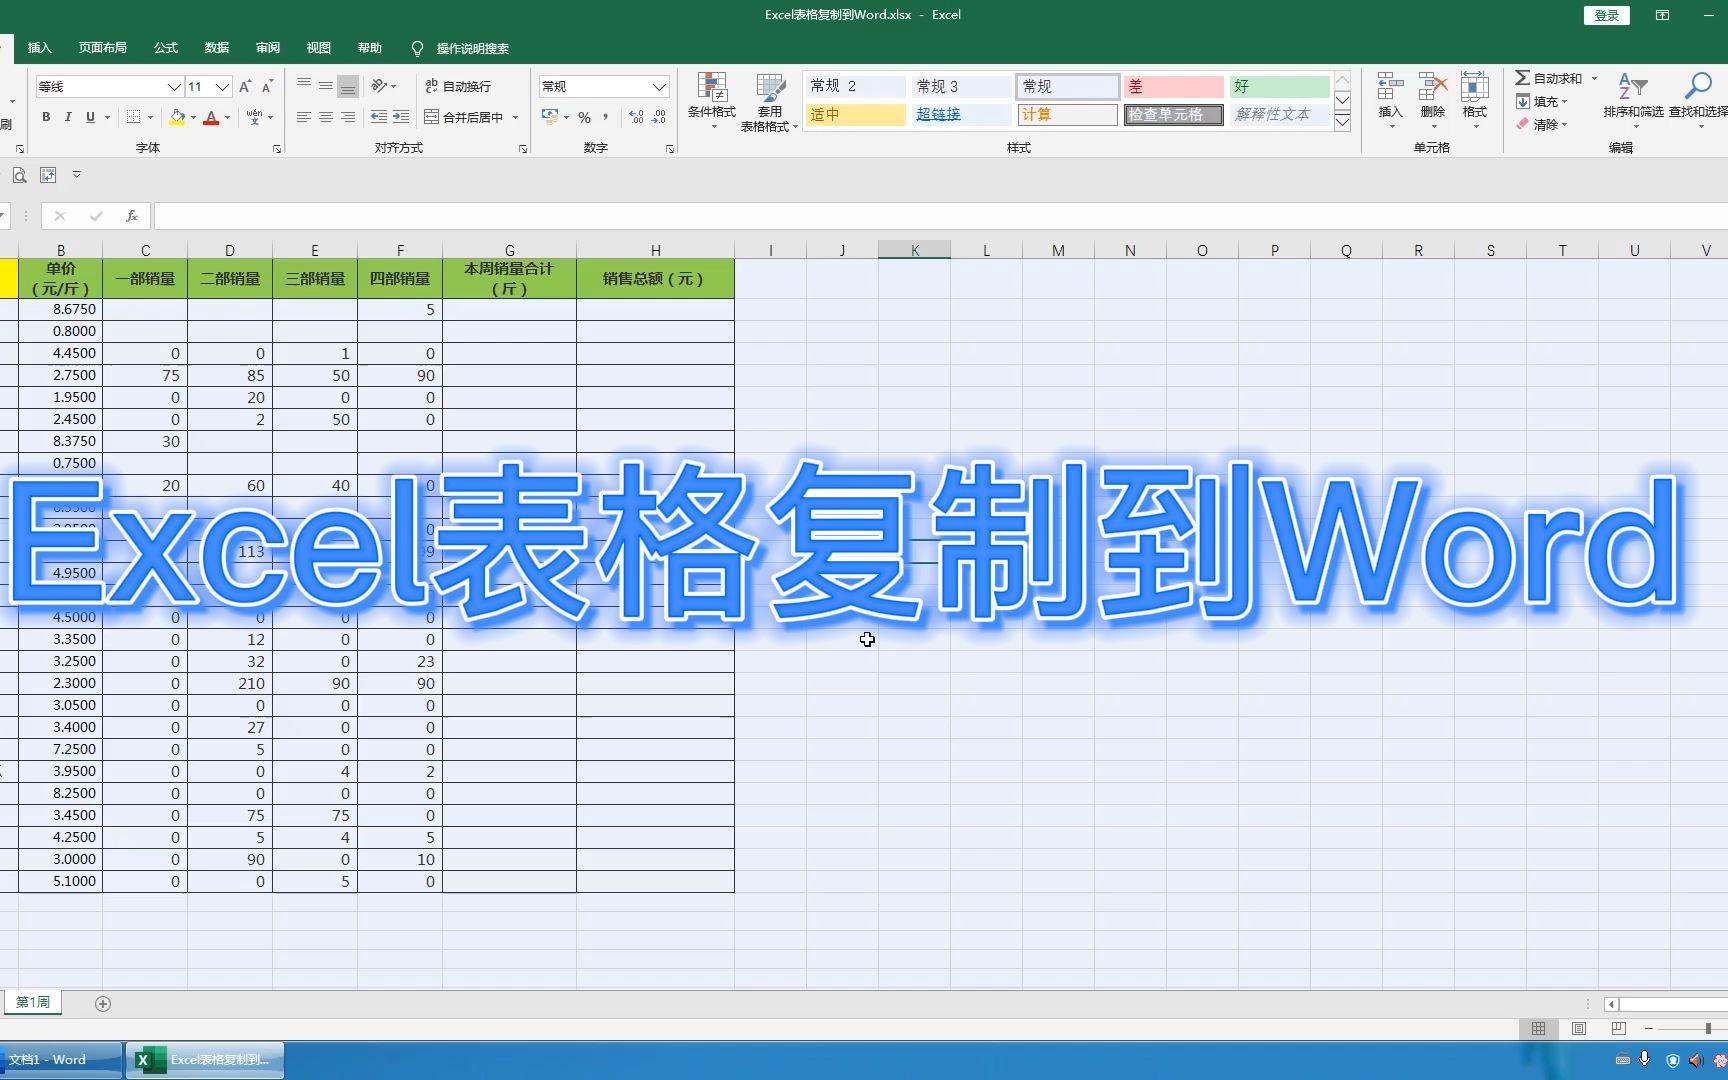Open the font size dropdown showing 11

click(223, 87)
